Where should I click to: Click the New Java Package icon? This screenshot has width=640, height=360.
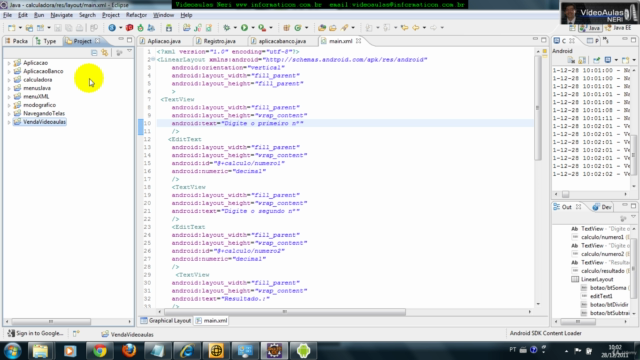click(287, 28)
